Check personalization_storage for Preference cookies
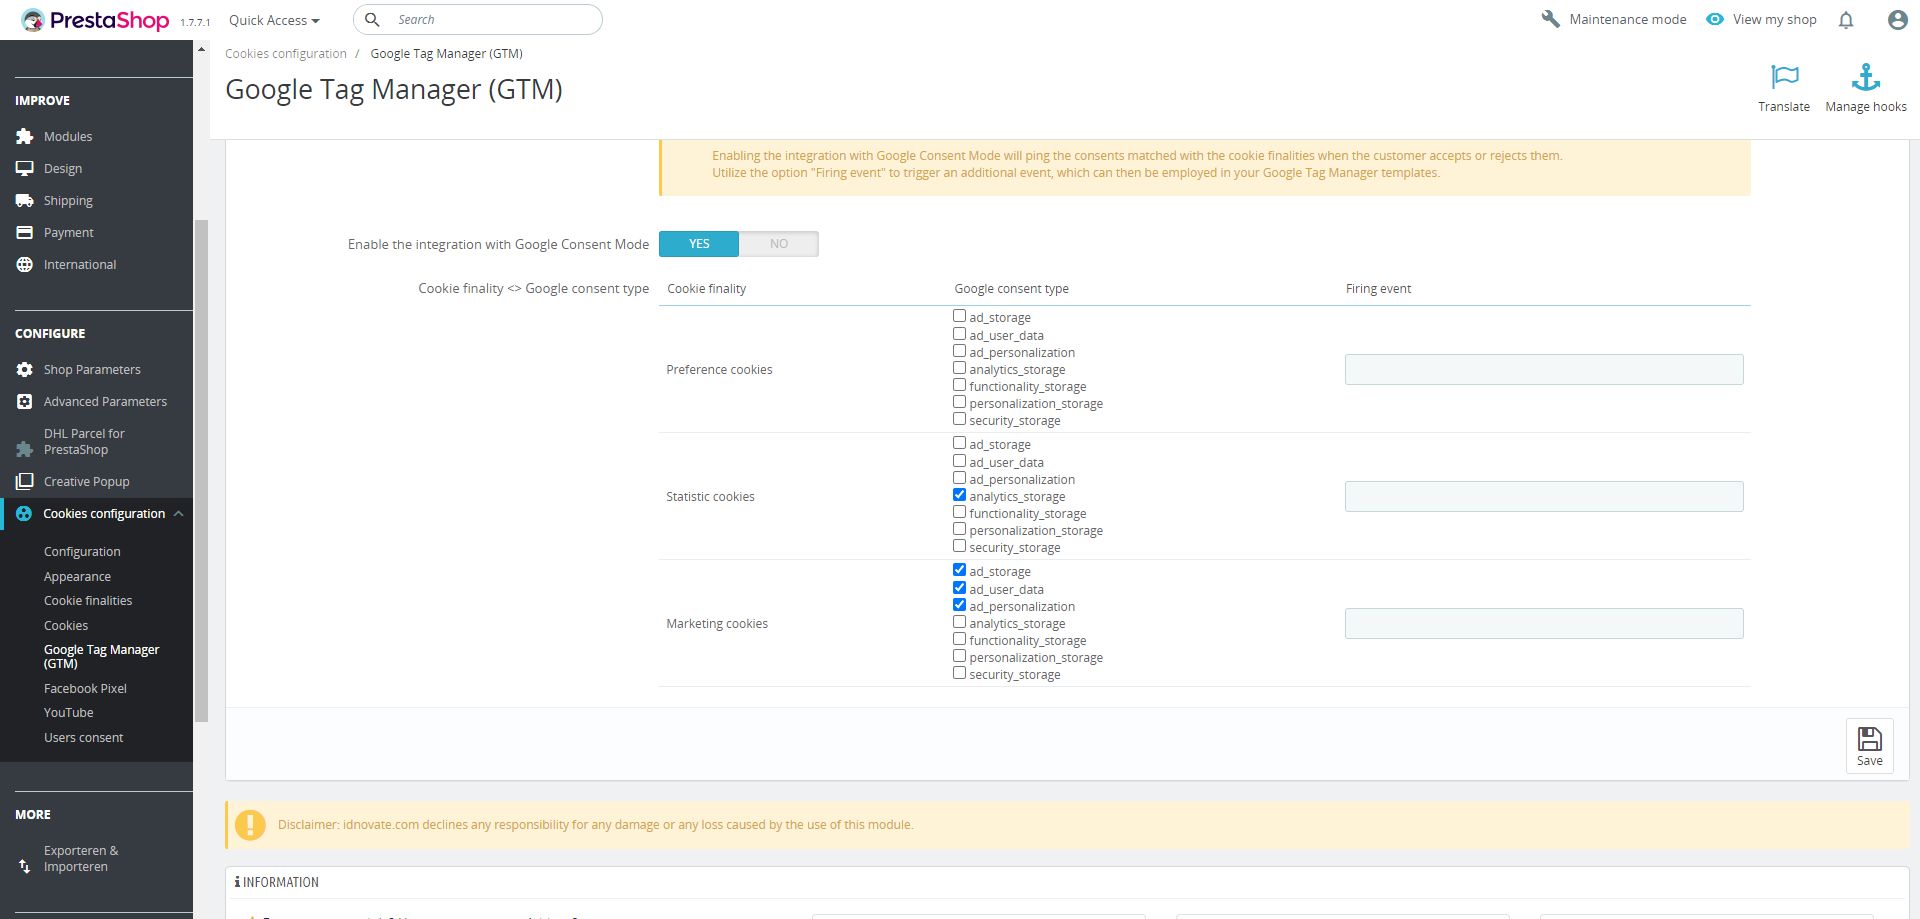Viewport: 1920px width, 919px height. (x=960, y=402)
